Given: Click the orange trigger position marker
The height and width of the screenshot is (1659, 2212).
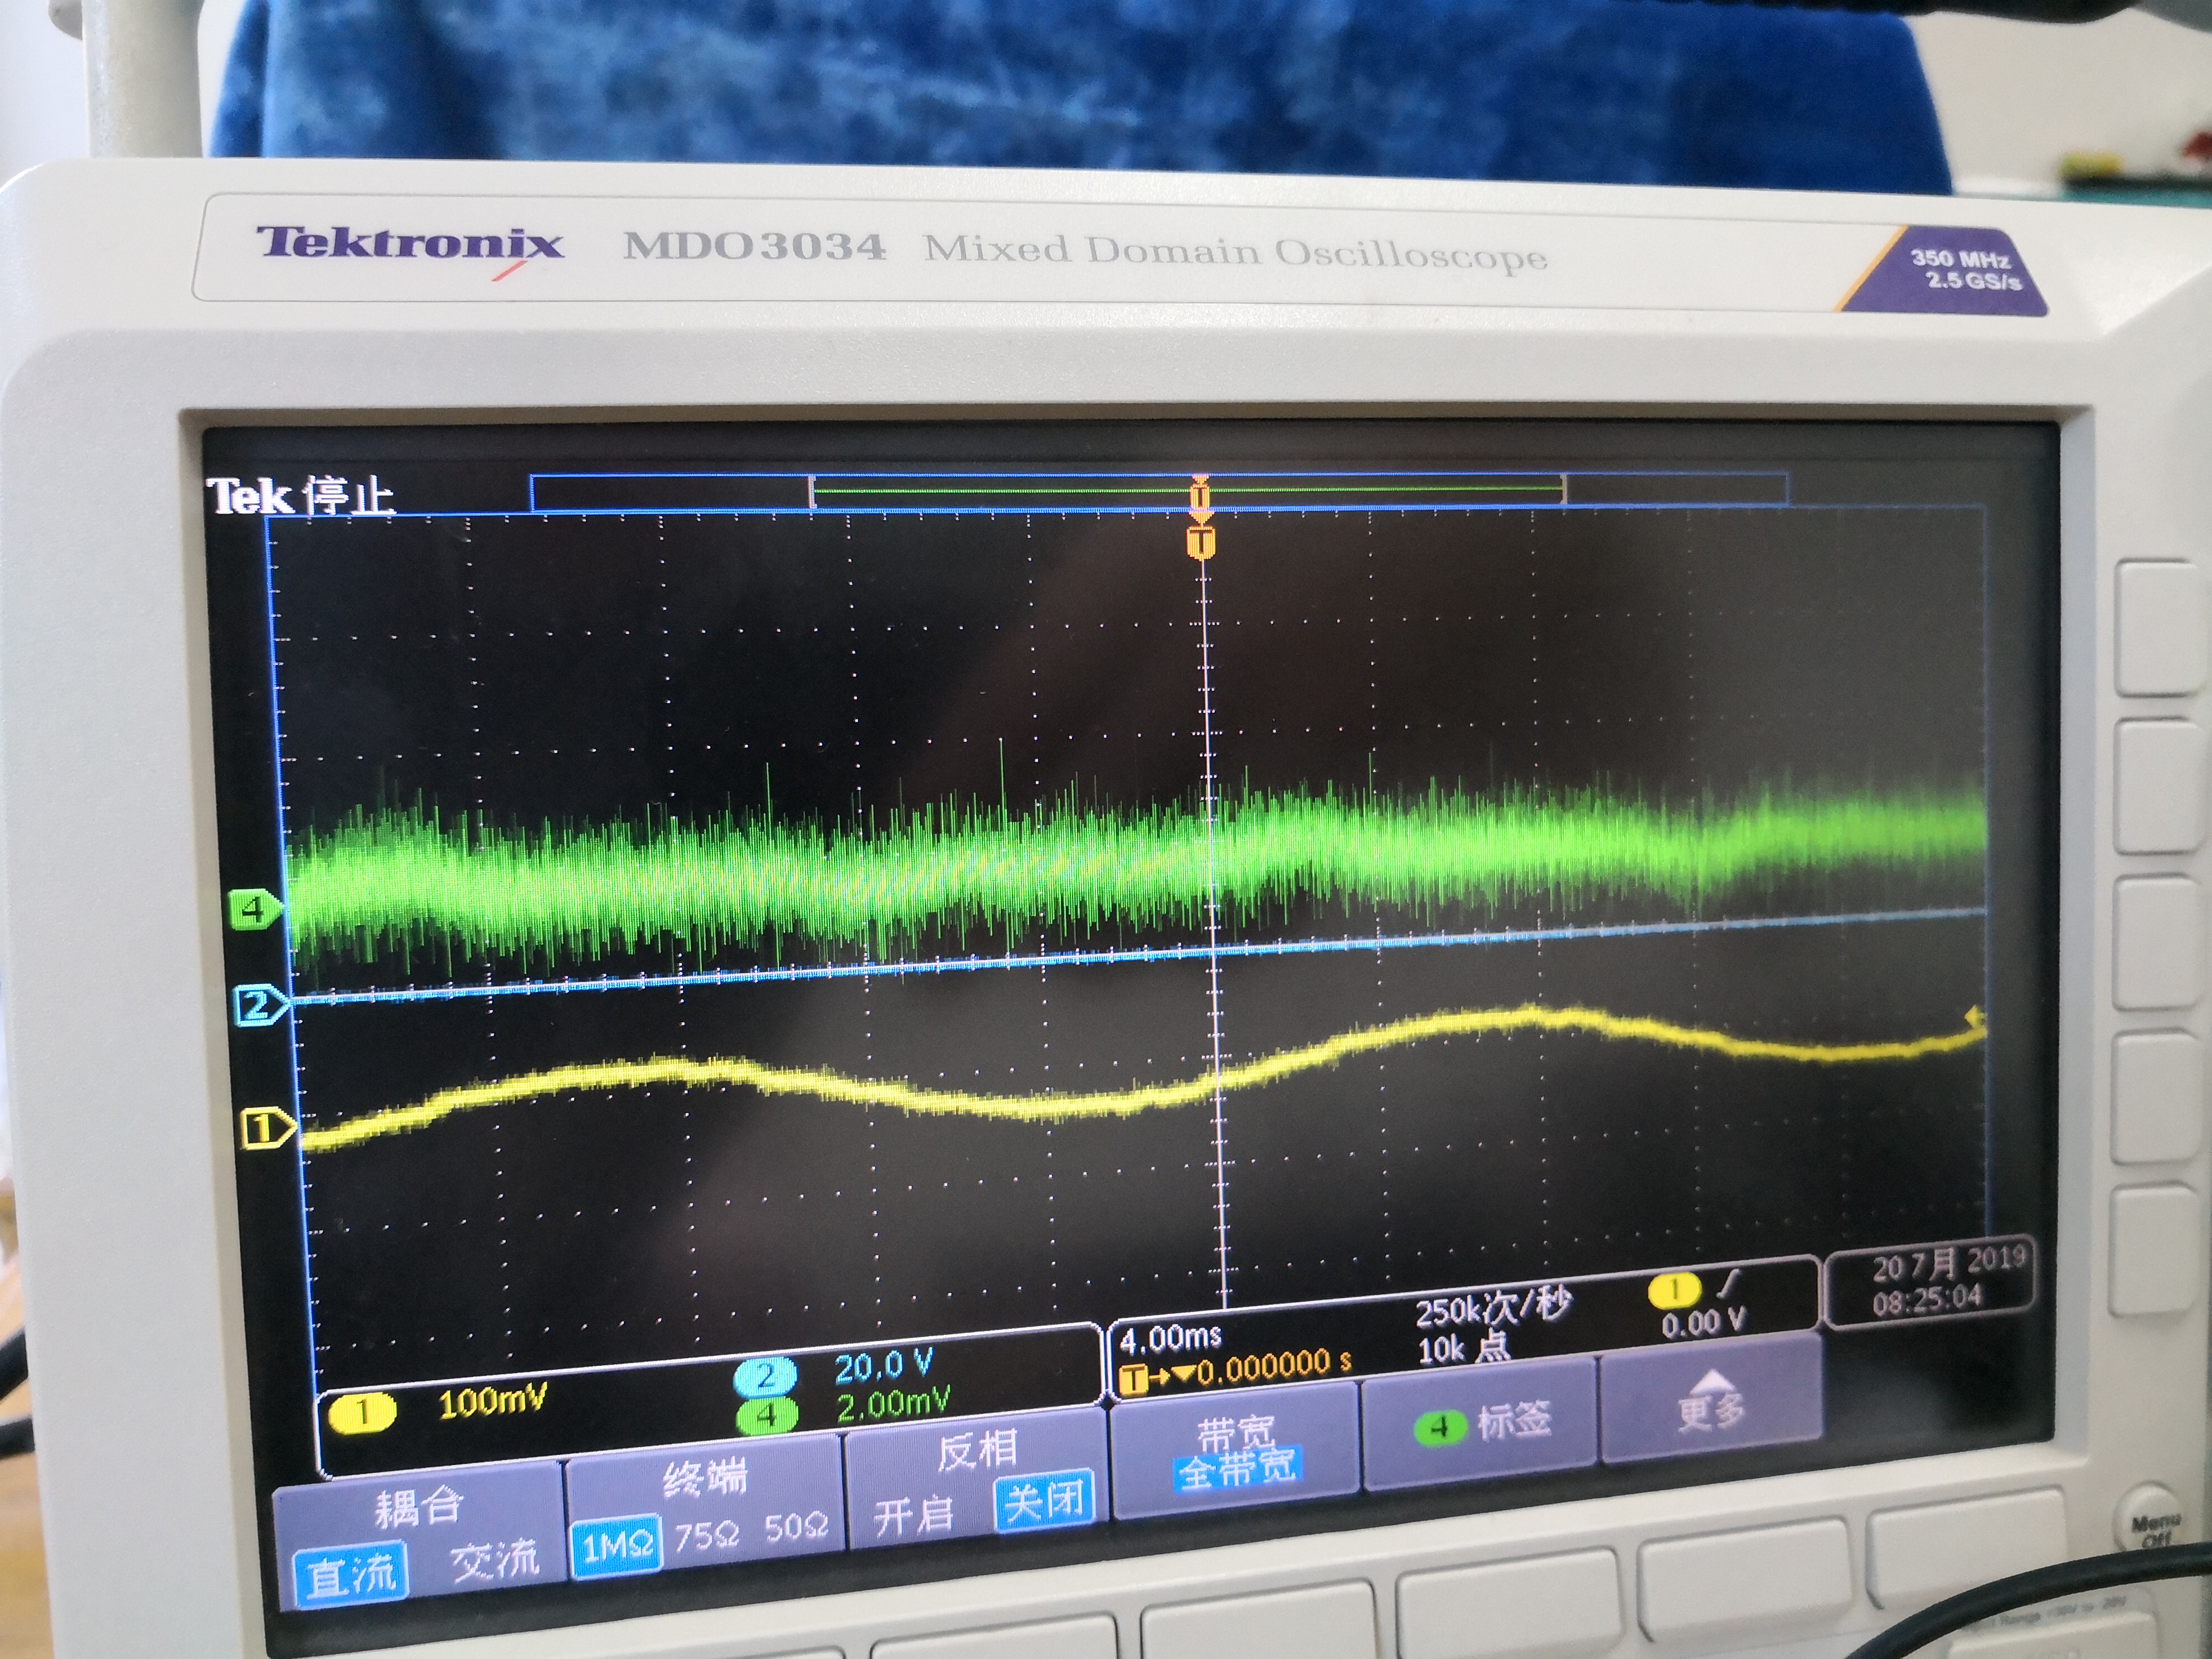Looking at the screenshot, I should 1201,543.
